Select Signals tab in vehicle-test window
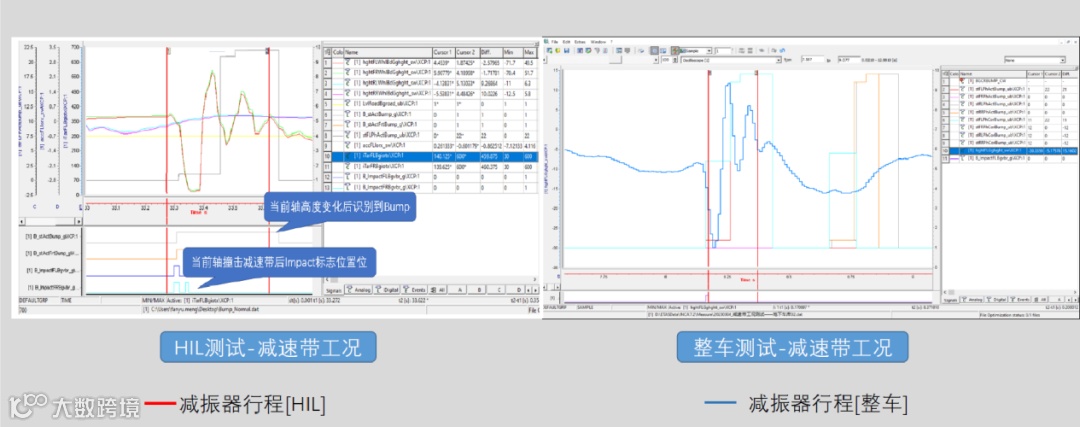Image resolution: width=1080 pixels, height=427 pixels. pyautogui.click(x=951, y=300)
